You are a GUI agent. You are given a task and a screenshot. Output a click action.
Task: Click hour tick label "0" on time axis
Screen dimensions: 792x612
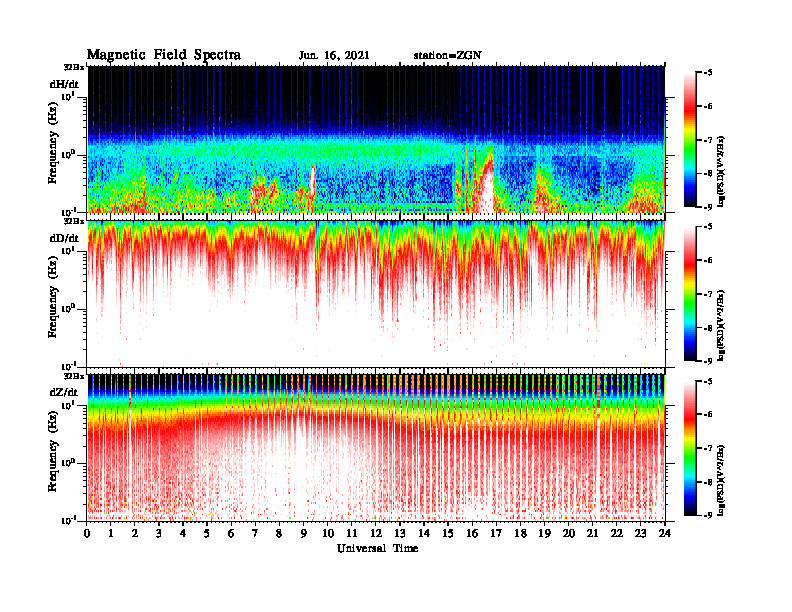tap(87, 534)
